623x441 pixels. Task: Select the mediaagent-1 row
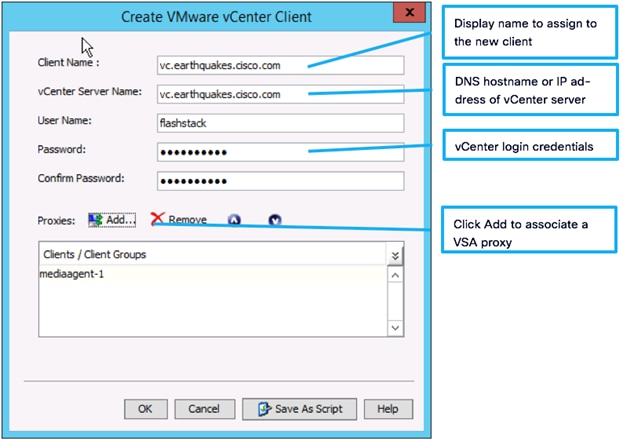pos(213,274)
